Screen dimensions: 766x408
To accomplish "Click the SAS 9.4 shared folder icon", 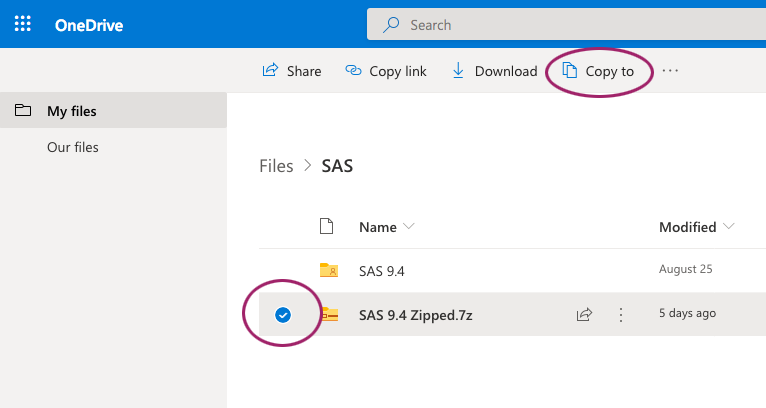I will click(328, 270).
